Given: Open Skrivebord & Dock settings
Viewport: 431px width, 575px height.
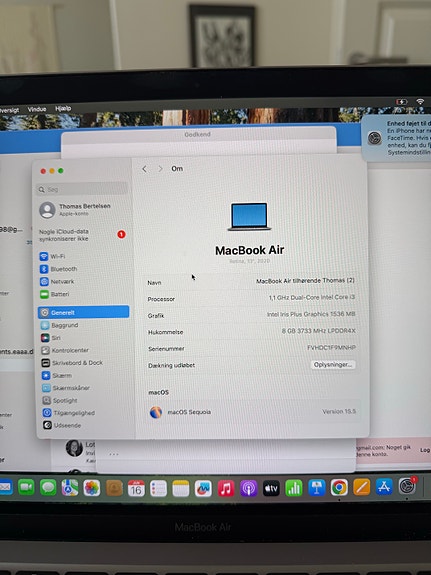Looking at the screenshot, I should (x=72, y=363).
